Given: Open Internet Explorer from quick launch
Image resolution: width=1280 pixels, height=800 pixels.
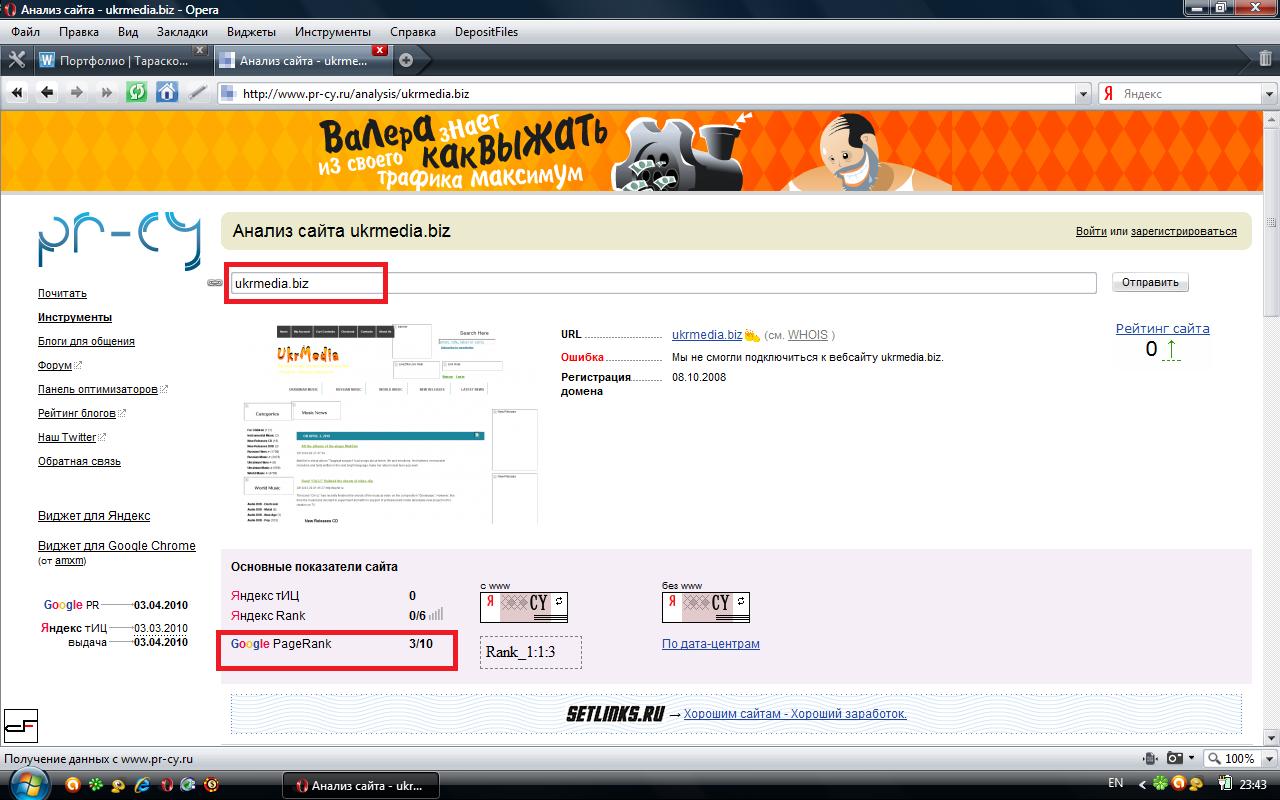Looking at the screenshot, I should (141, 785).
